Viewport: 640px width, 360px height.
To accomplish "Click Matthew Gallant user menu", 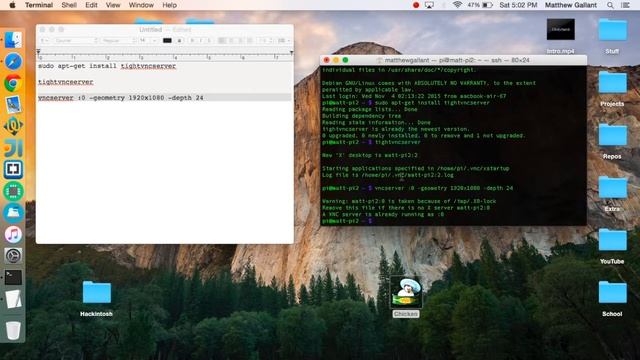I will point(571,5).
